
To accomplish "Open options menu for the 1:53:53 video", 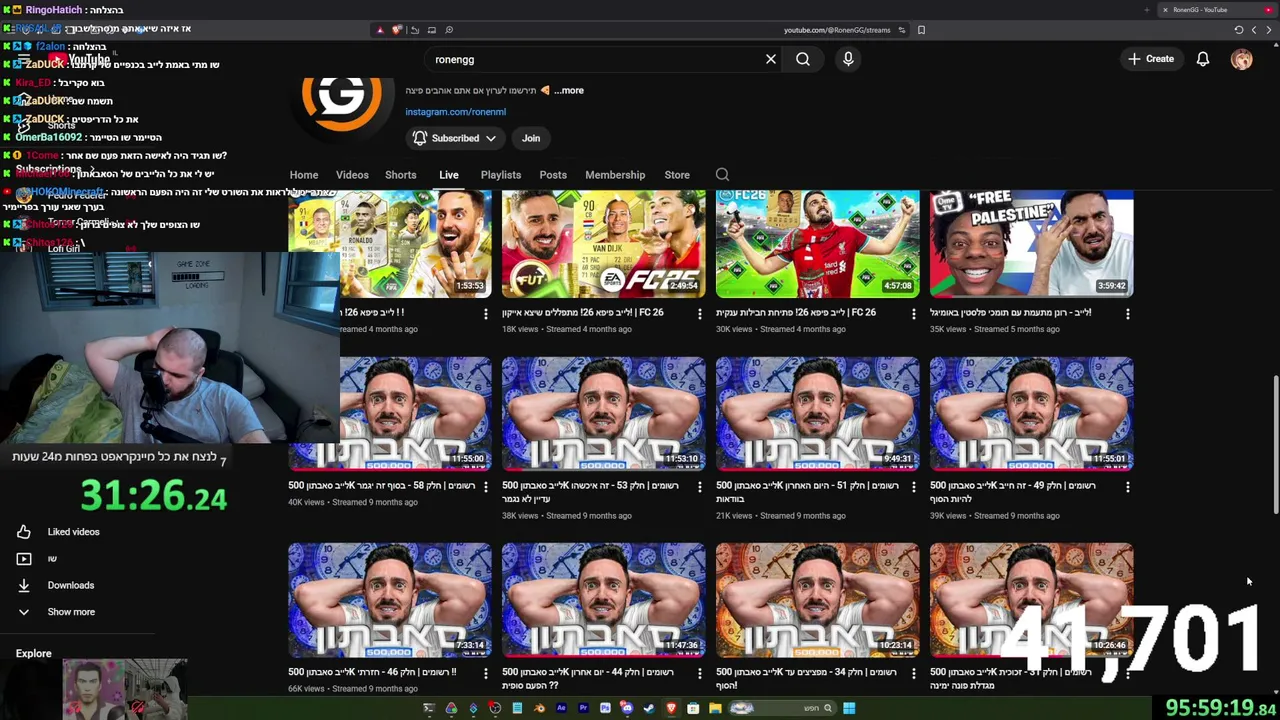I will click(485, 314).
